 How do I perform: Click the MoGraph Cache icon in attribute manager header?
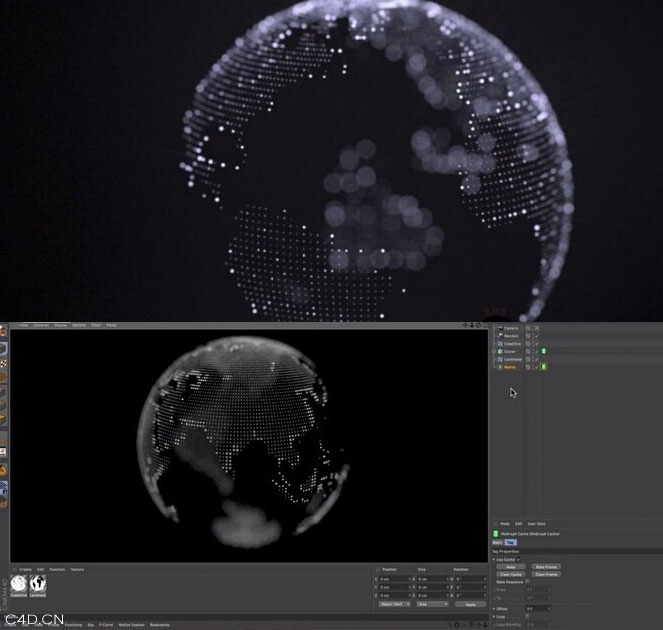496,534
